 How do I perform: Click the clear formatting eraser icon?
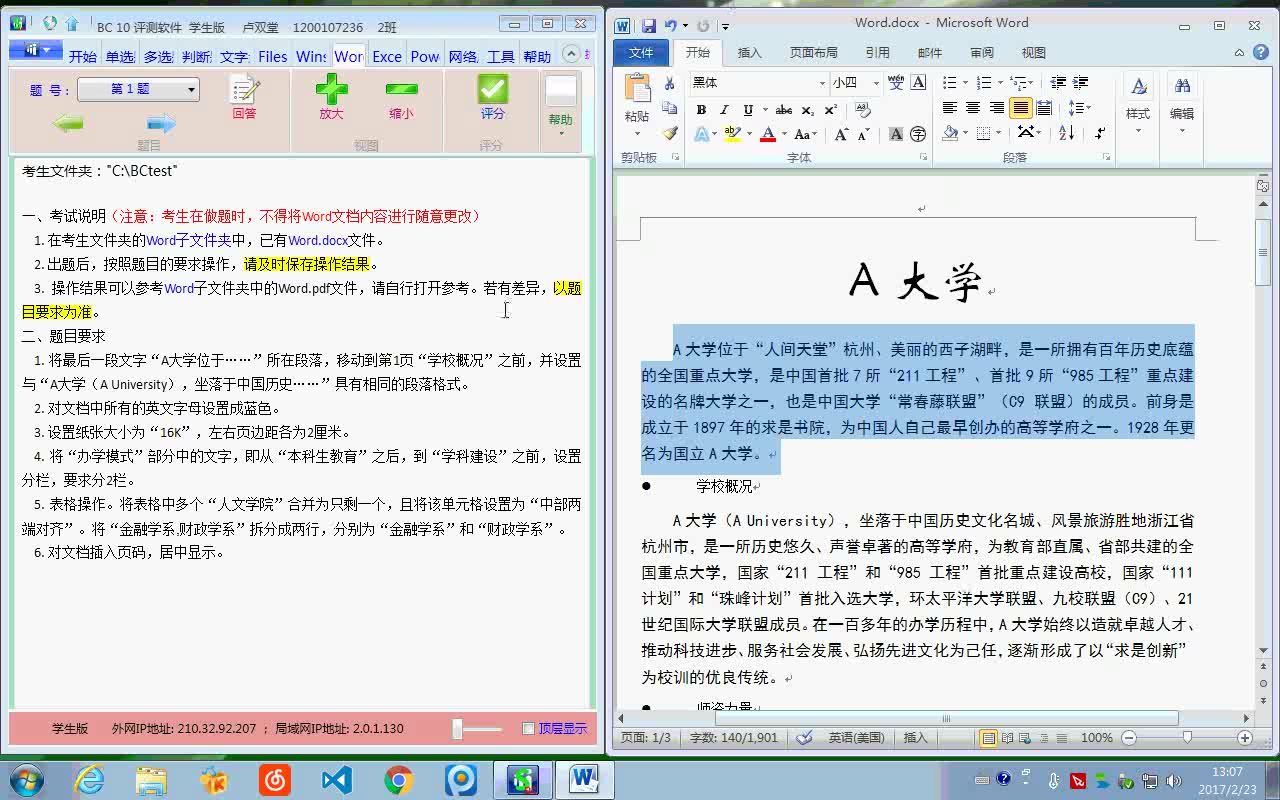tap(863, 109)
